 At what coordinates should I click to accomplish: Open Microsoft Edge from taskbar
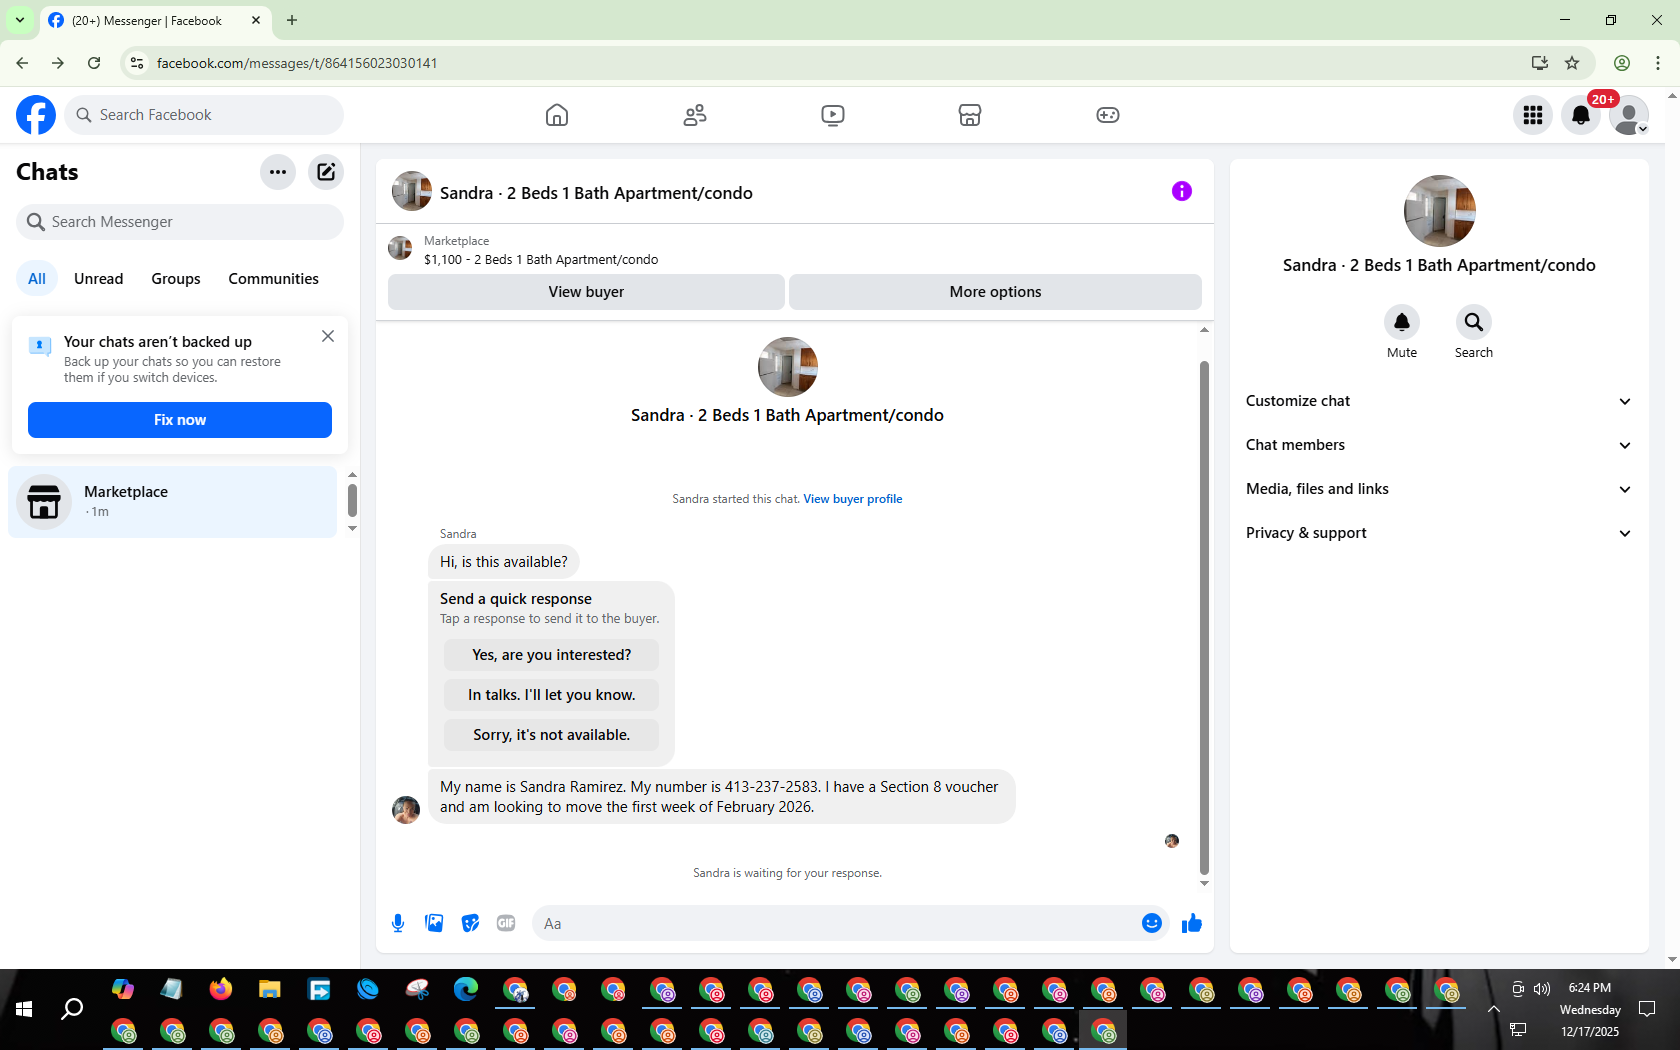pyautogui.click(x=466, y=990)
